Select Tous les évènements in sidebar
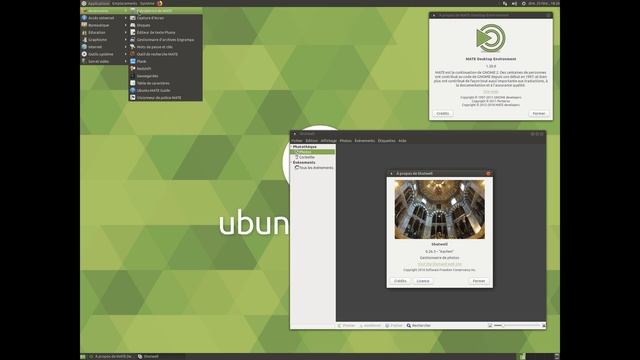This screenshot has height=360, width=640. 314,168
